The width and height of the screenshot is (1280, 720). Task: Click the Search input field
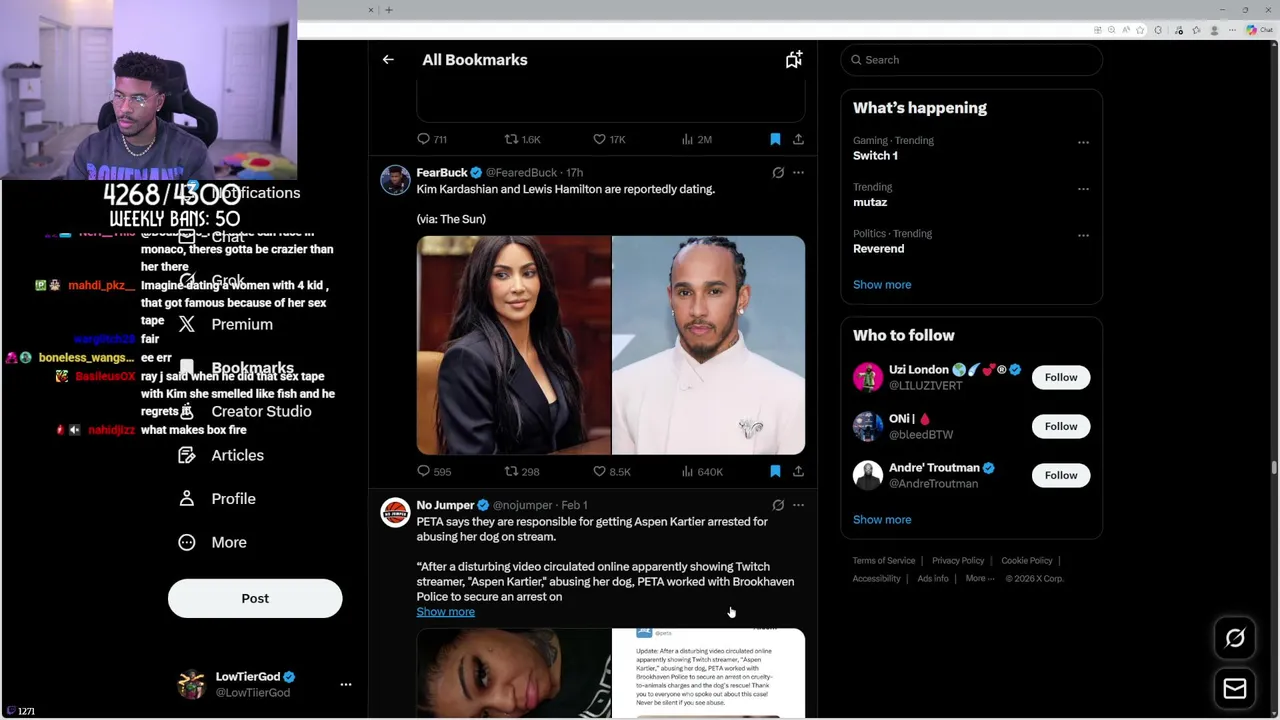971,60
